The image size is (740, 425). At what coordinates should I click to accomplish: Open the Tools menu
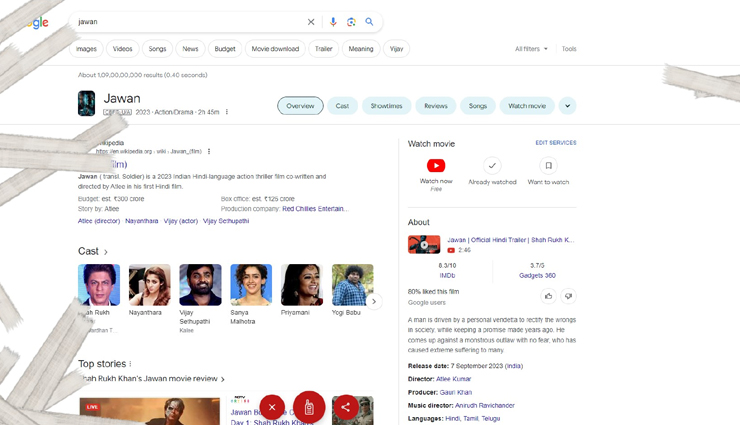(x=569, y=49)
